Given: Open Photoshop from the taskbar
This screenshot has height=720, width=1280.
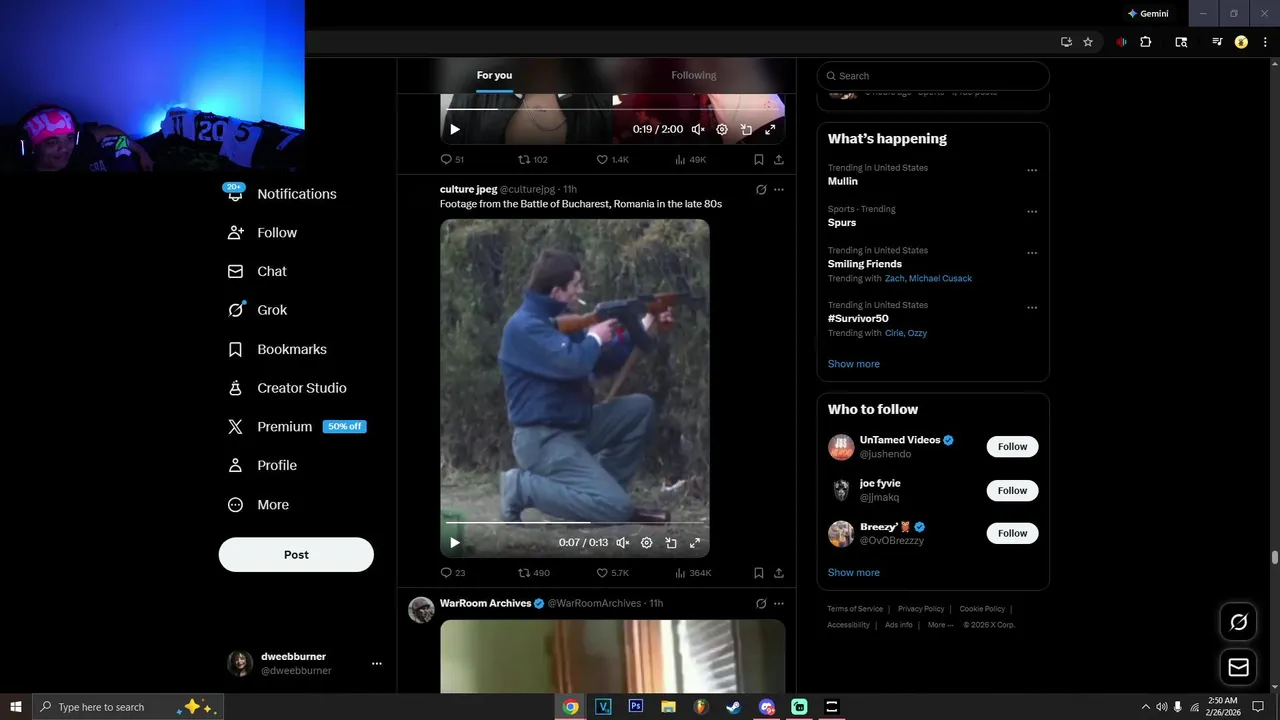Looking at the screenshot, I should click(x=635, y=707).
